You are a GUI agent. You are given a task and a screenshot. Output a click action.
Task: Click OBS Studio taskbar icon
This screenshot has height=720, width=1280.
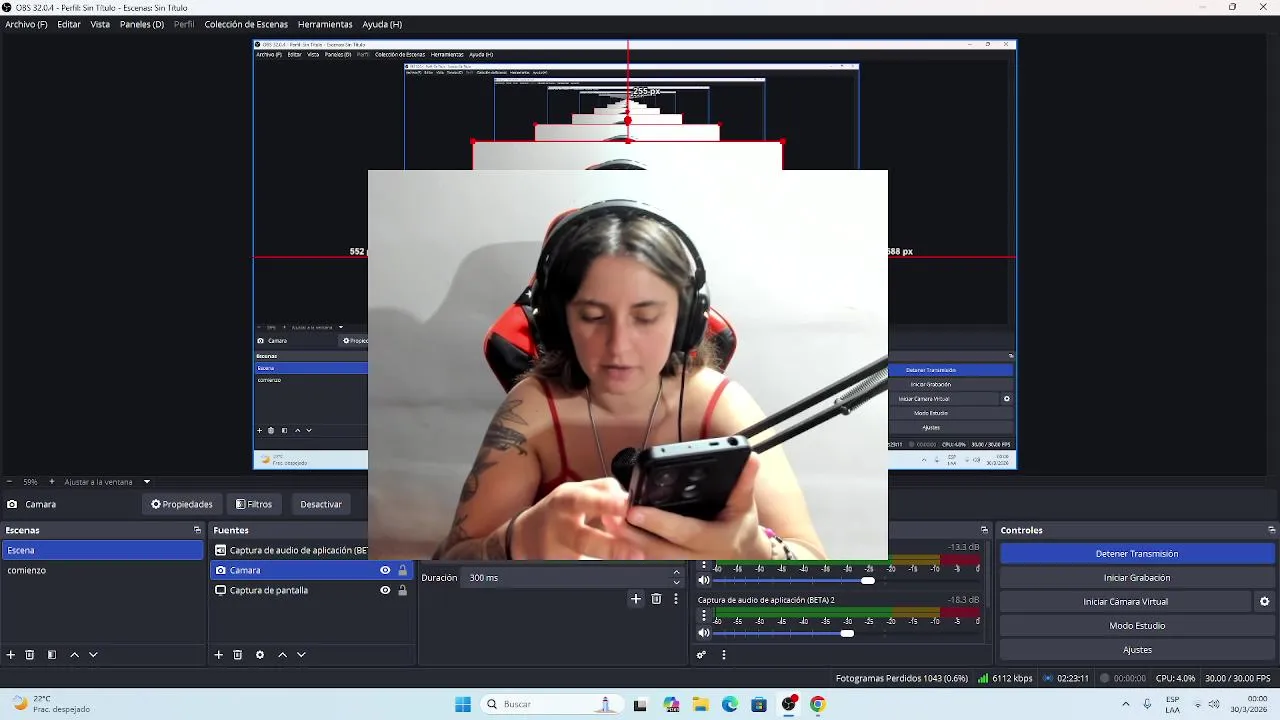(788, 704)
